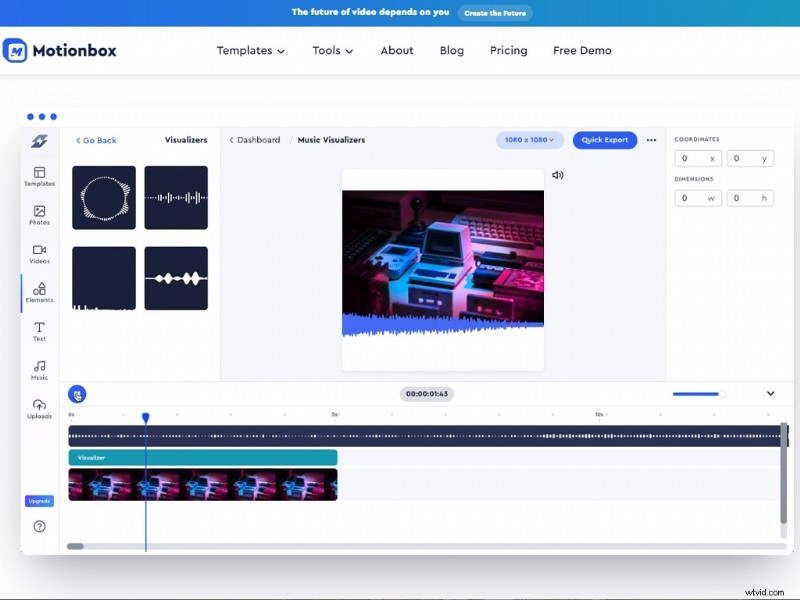Mute the preview audio with the speaker icon

[558, 174]
